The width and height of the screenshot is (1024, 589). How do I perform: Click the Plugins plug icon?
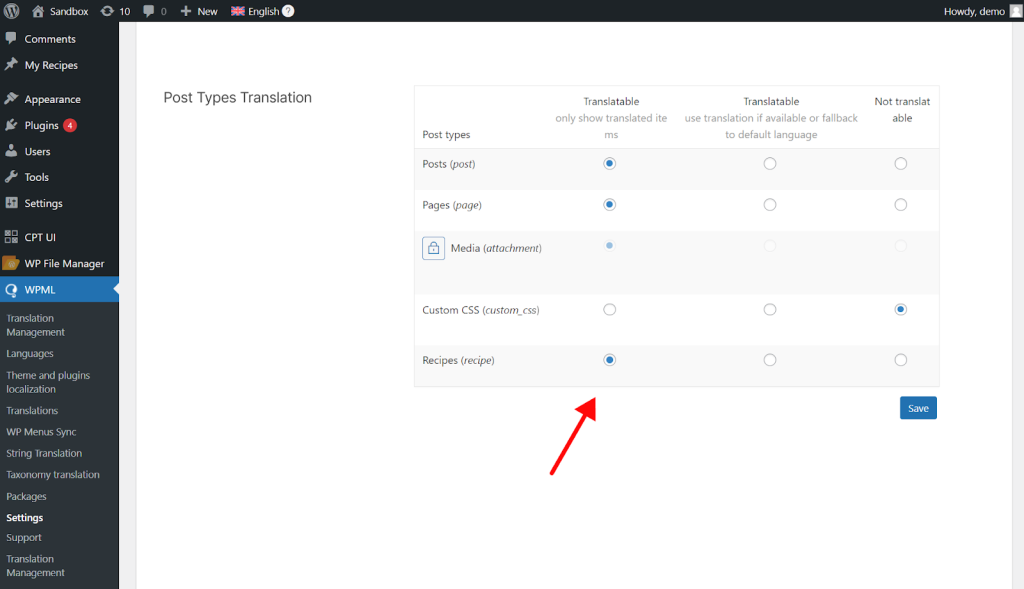point(11,125)
